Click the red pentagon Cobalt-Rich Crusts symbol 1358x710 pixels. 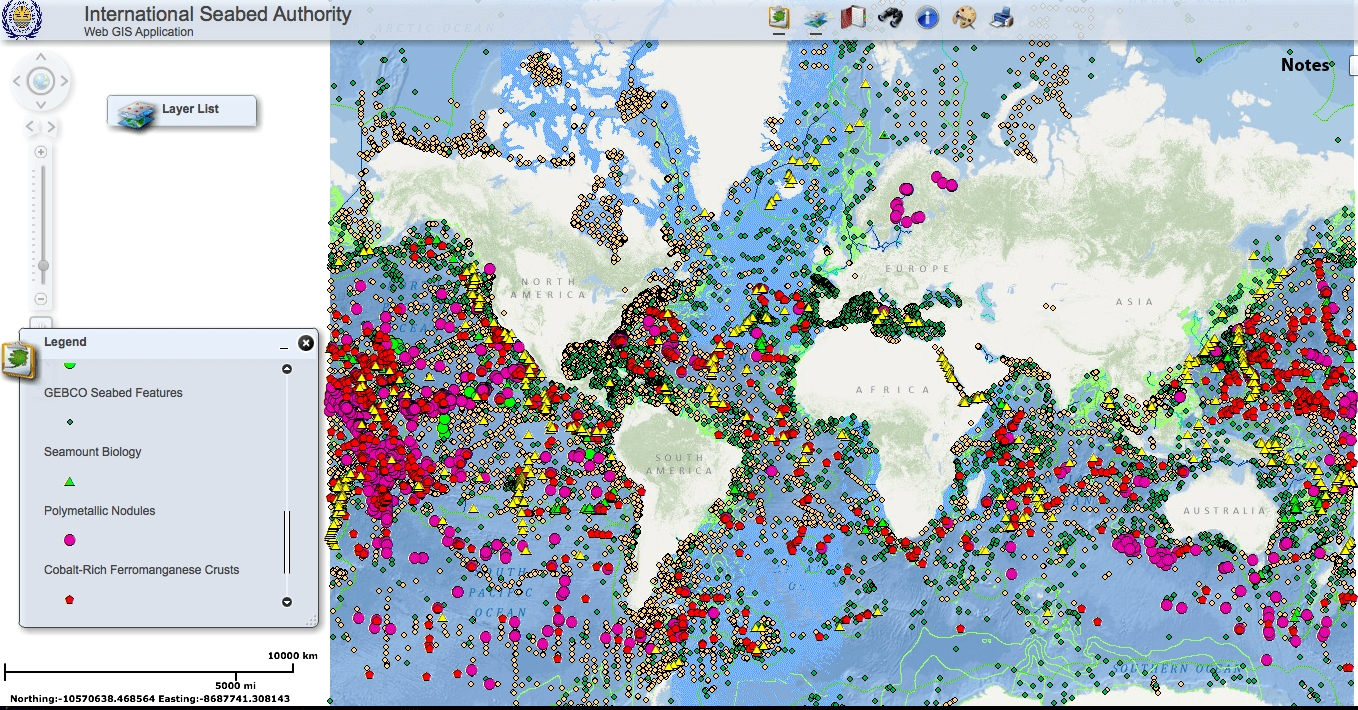coord(70,599)
